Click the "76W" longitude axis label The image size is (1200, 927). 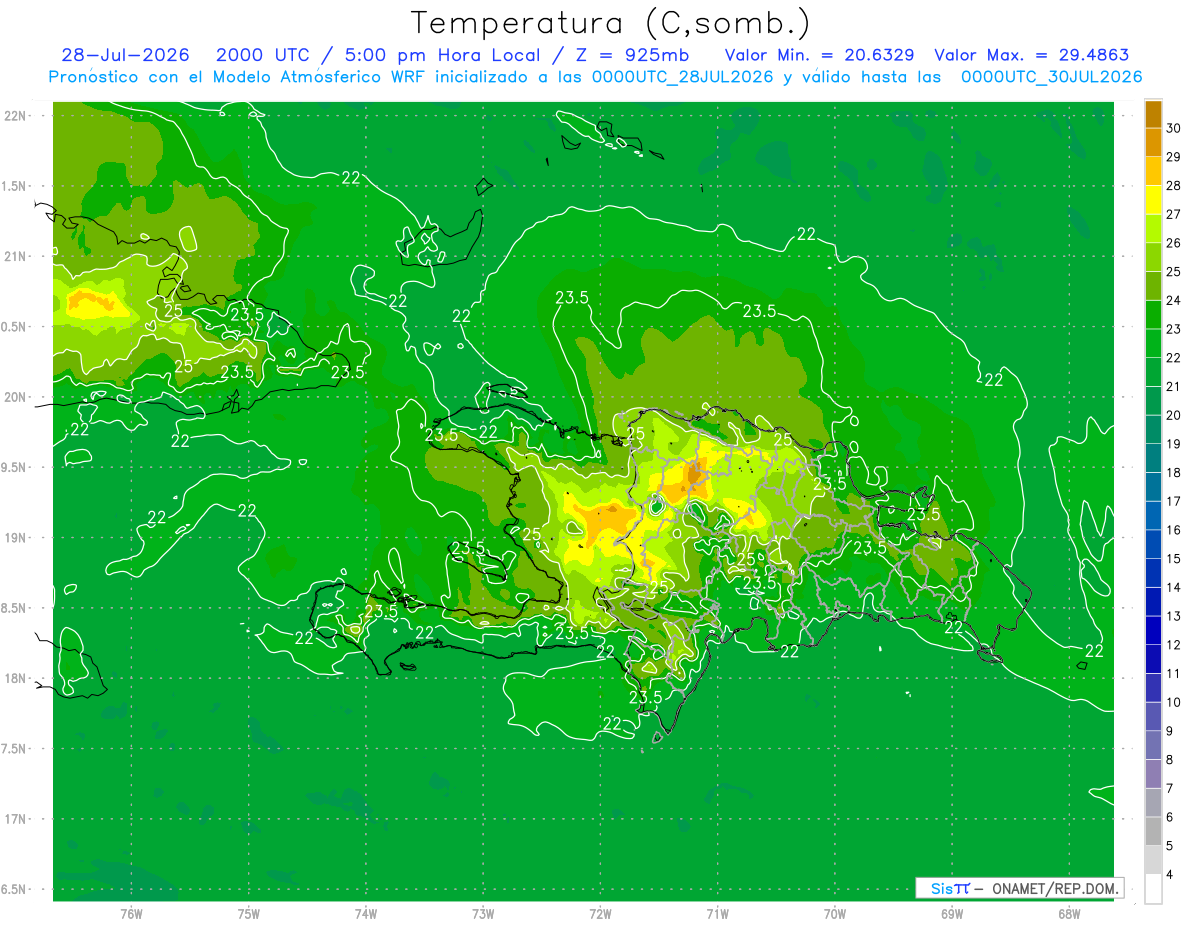[x=131, y=914]
